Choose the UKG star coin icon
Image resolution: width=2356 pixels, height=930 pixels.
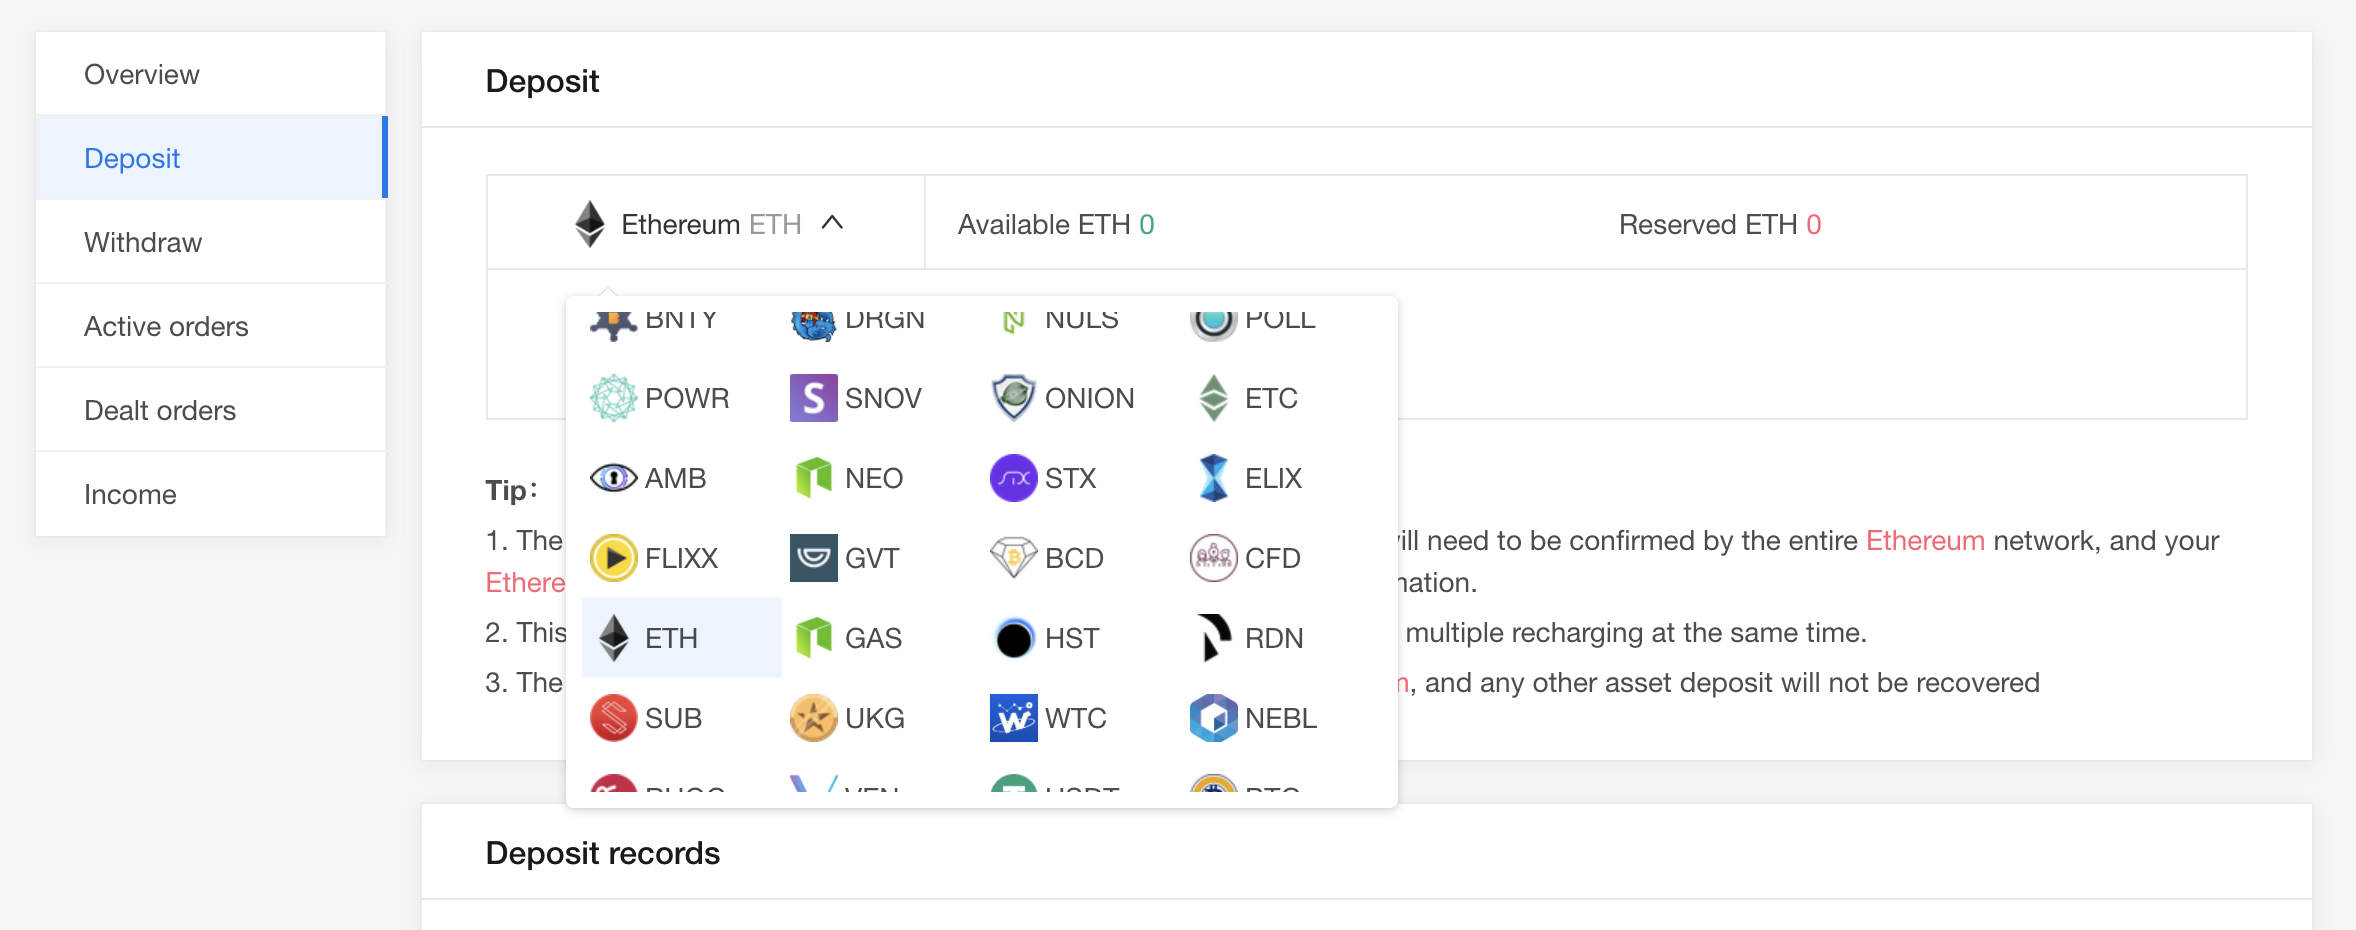pyautogui.click(x=813, y=718)
